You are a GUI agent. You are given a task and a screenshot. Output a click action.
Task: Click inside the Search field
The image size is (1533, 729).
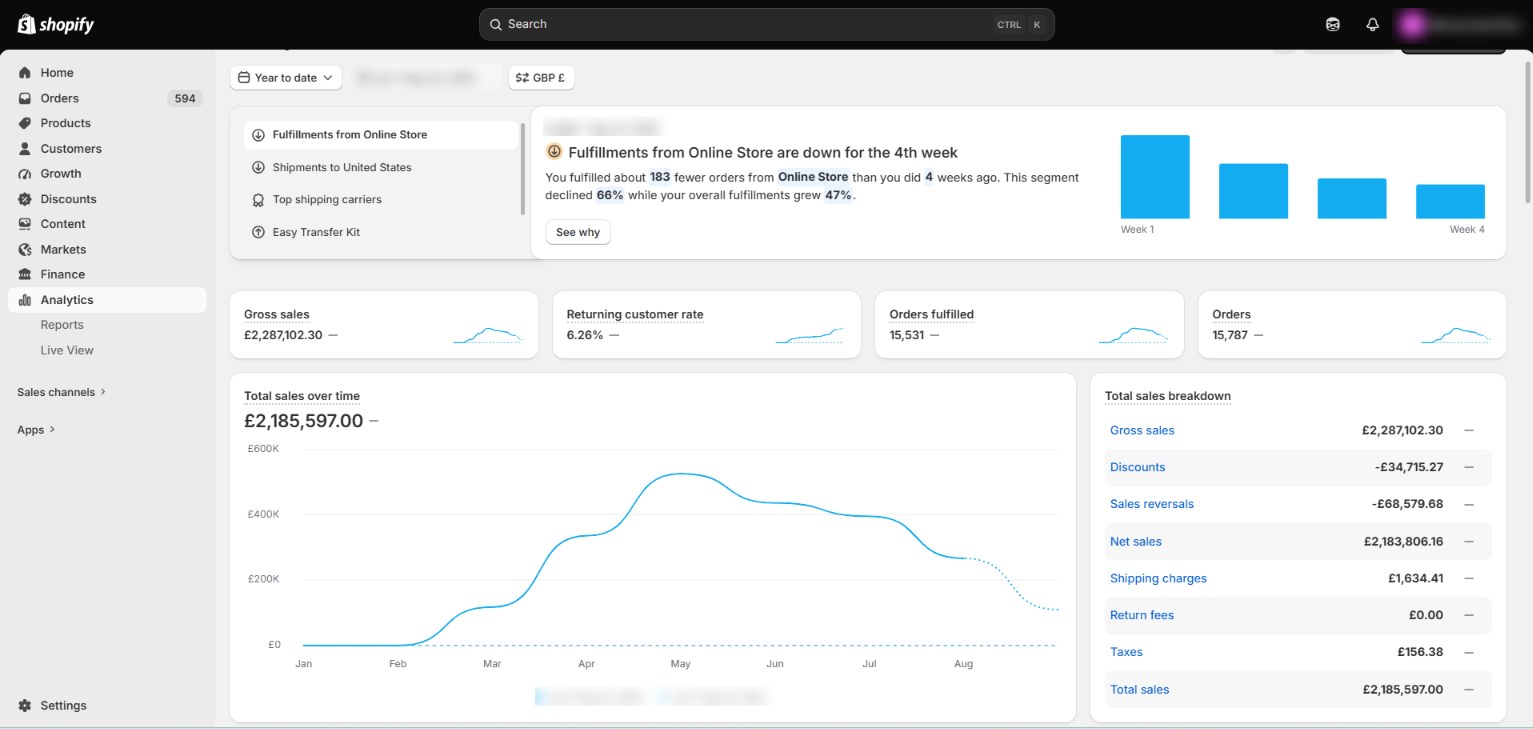[766, 24]
